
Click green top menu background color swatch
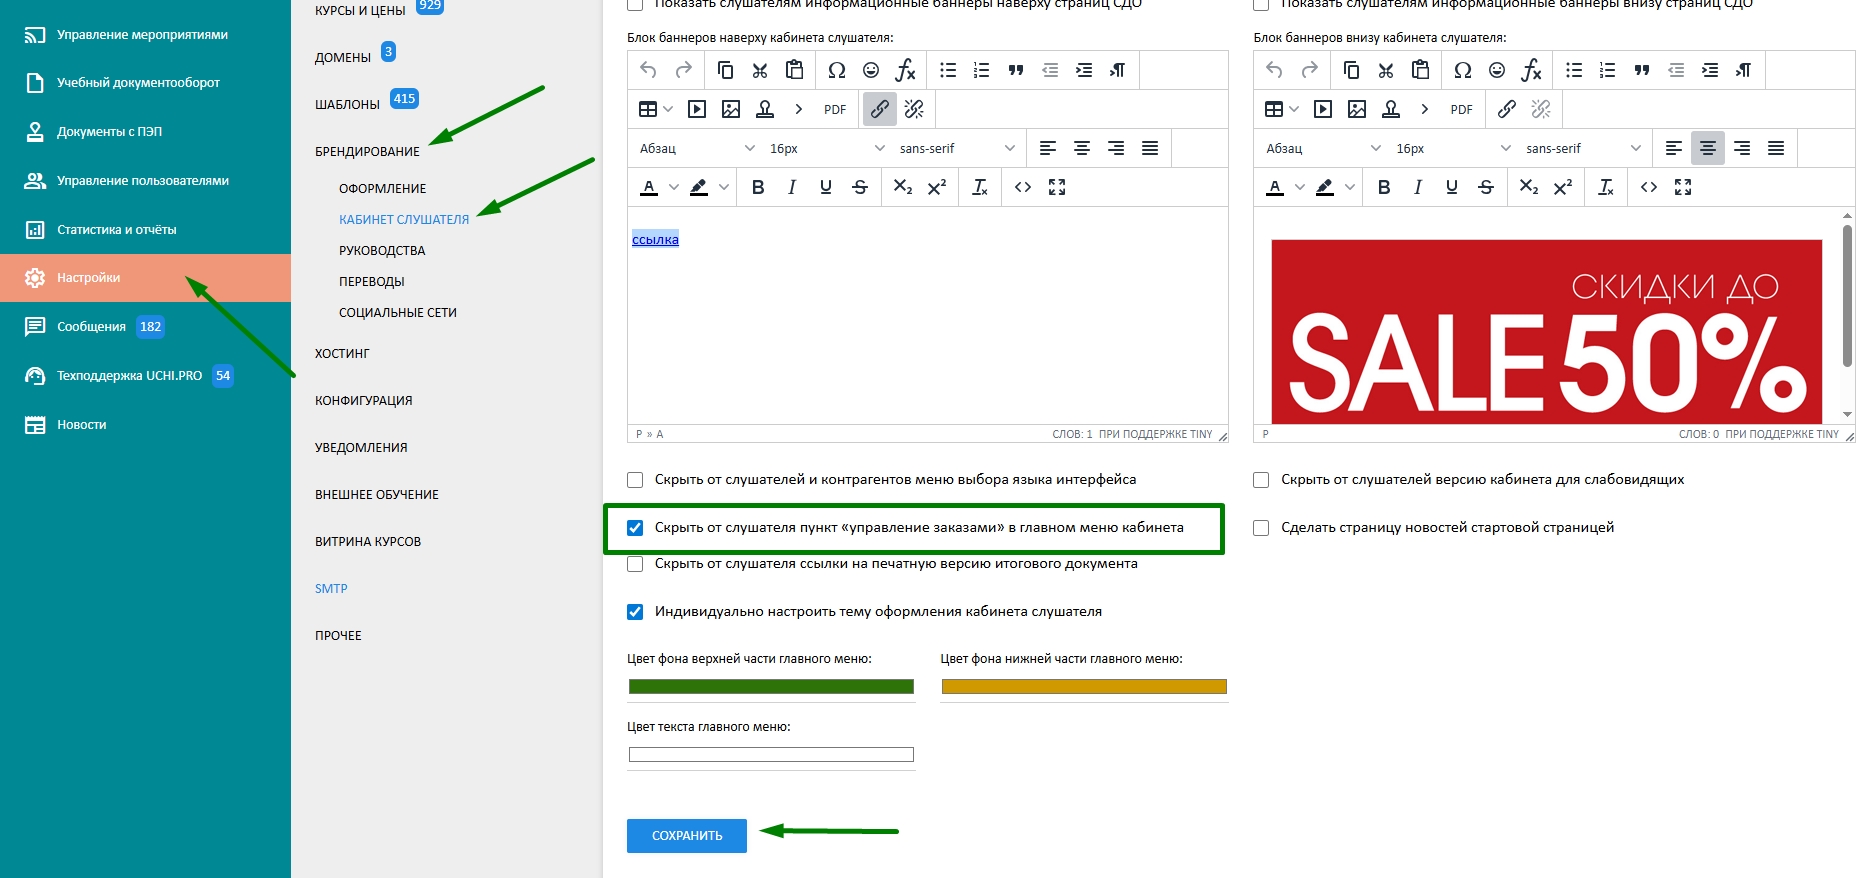coord(771,687)
